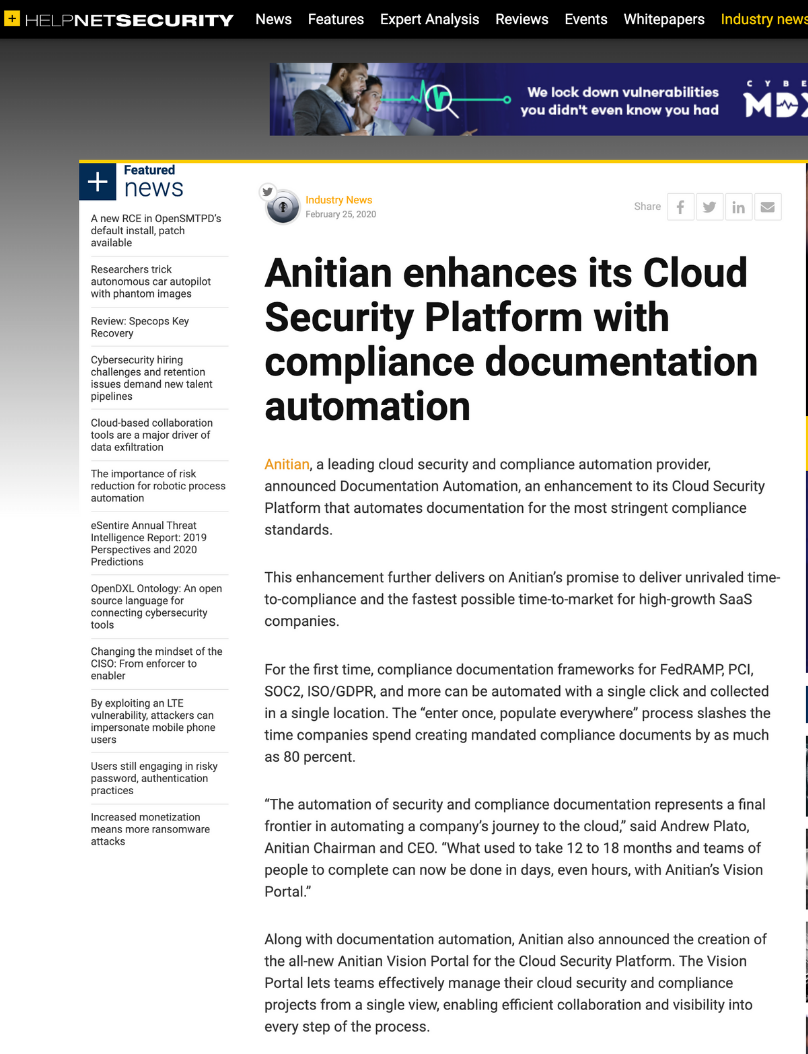Share article on Facebook icon
This screenshot has height=1054, width=808.
tap(680, 207)
